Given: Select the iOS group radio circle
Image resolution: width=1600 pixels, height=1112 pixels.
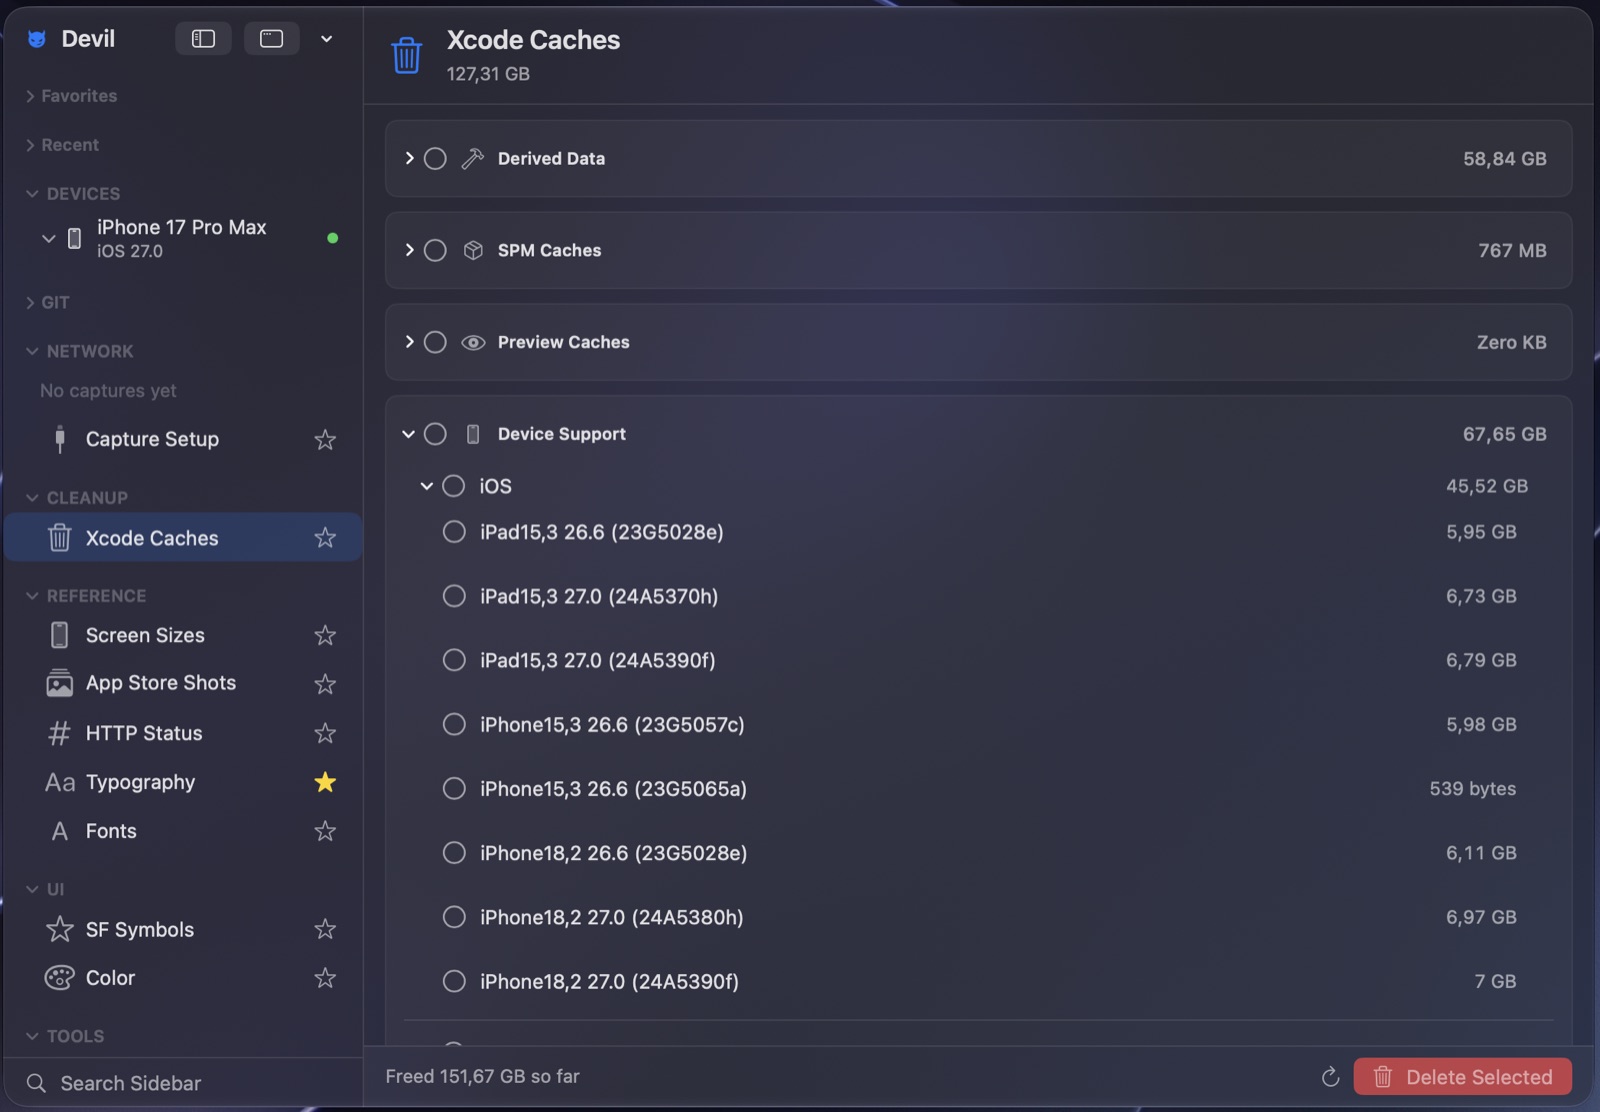Looking at the screenshot, I should tap(454, 486).
